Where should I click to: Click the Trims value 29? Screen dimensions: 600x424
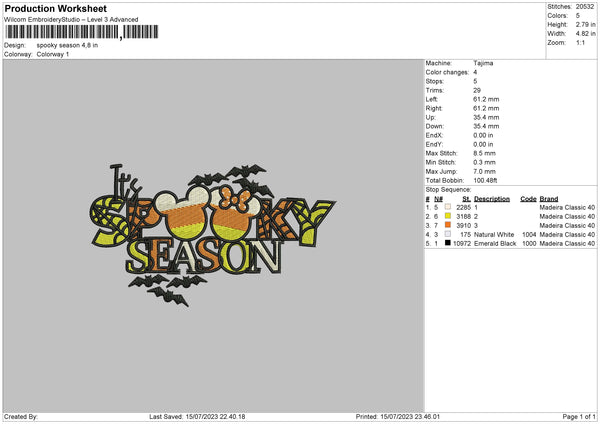pos(477,90)
